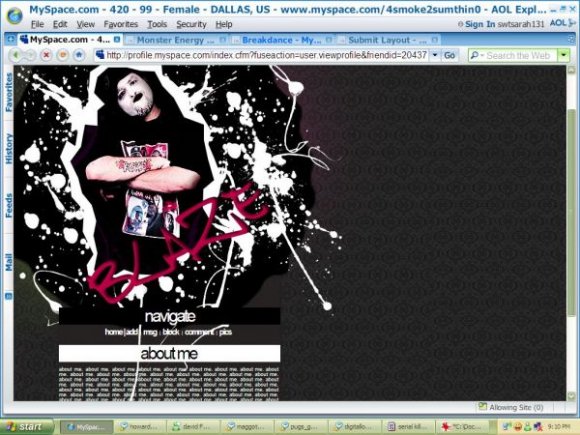Screen dimensions: 580x435
Task: Click the green search go button
Action: pyautogui.click(x=563, y=55)
